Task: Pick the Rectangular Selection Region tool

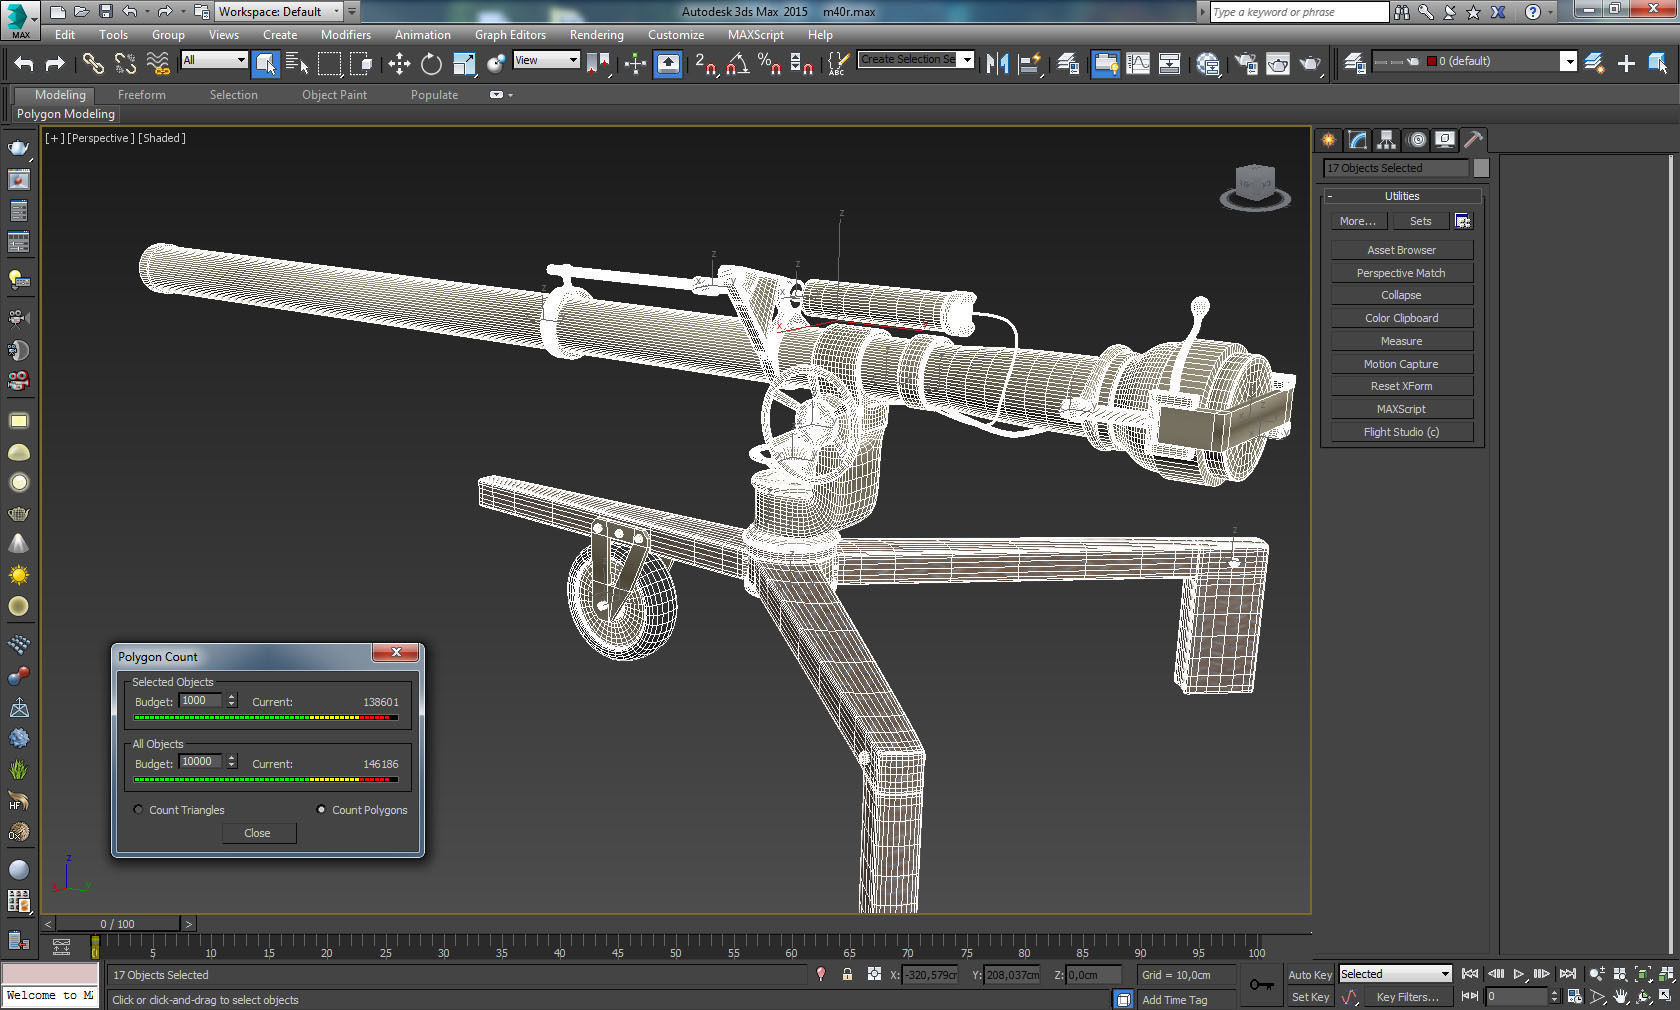Action: pyautogui.click(x=329, y=64)
